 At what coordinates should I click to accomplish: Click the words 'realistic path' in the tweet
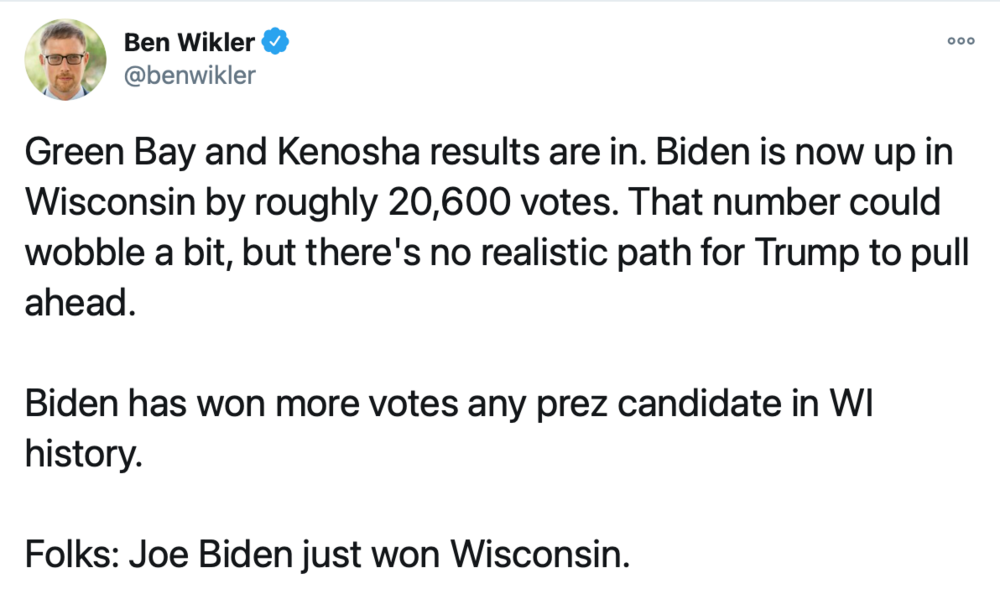(x=586, y=253)
